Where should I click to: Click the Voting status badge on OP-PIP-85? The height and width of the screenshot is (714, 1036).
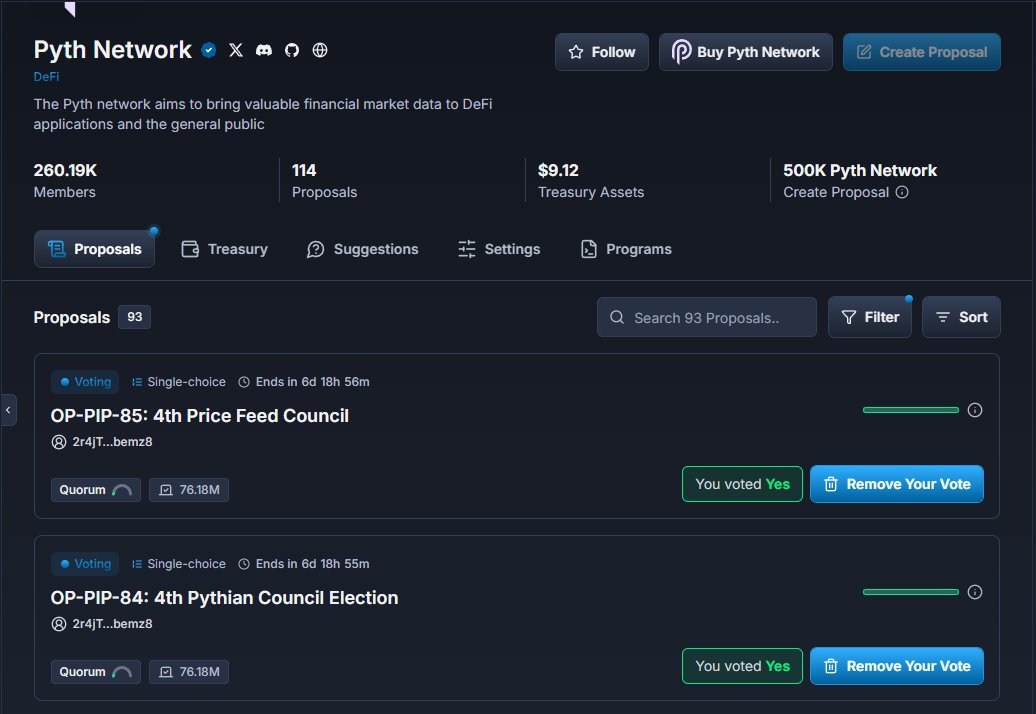pyautogui.click(x=85, y=382)
